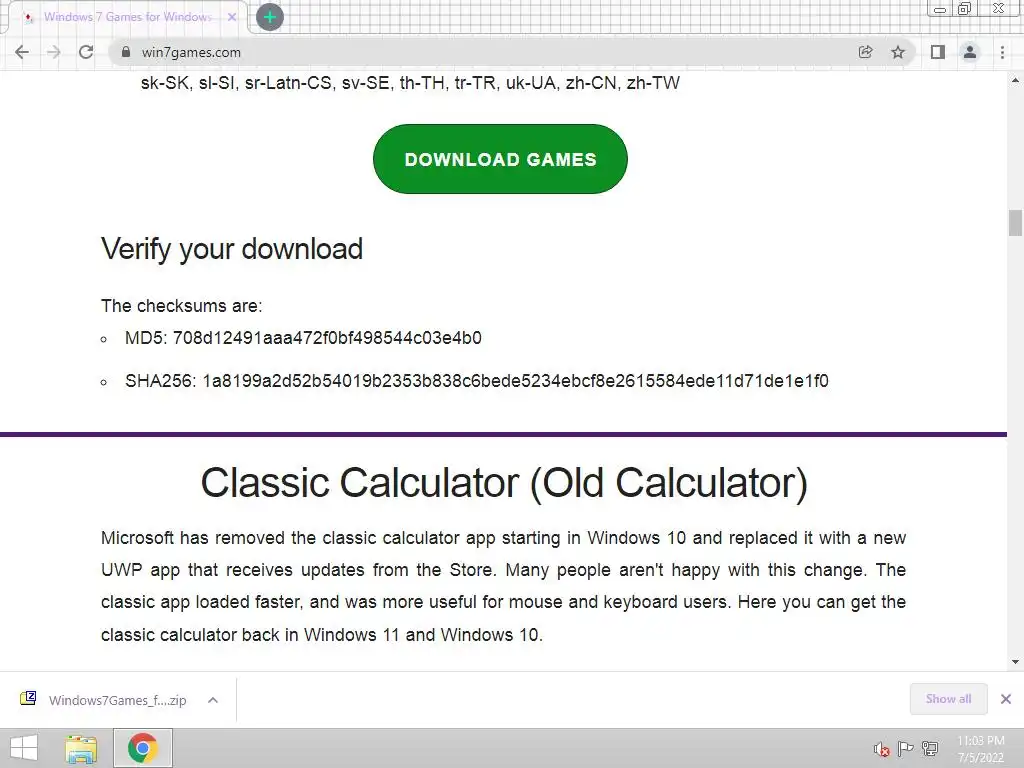Viewport: 1024px width, 768px height.
Task: Click the calculator description paragraph
Action: [x=503, y=586]
